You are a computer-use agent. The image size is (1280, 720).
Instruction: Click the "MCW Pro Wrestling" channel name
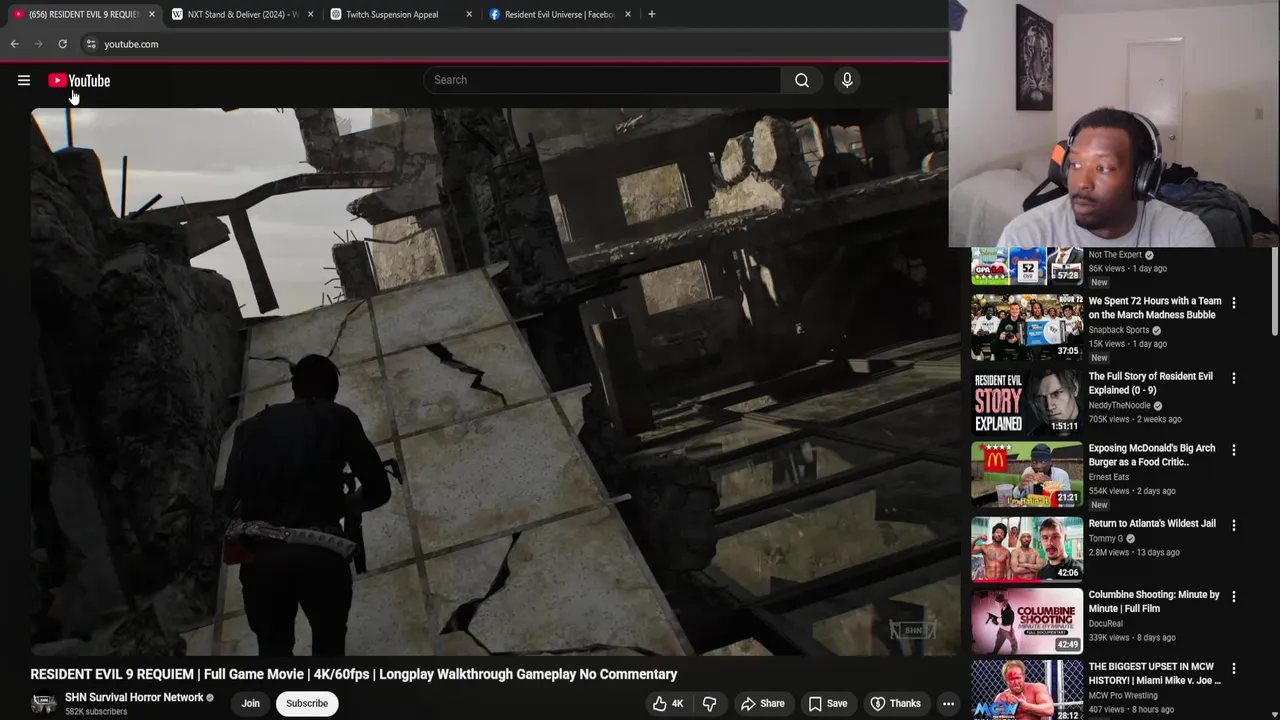pyautogui.click(x=1123, y=696)
